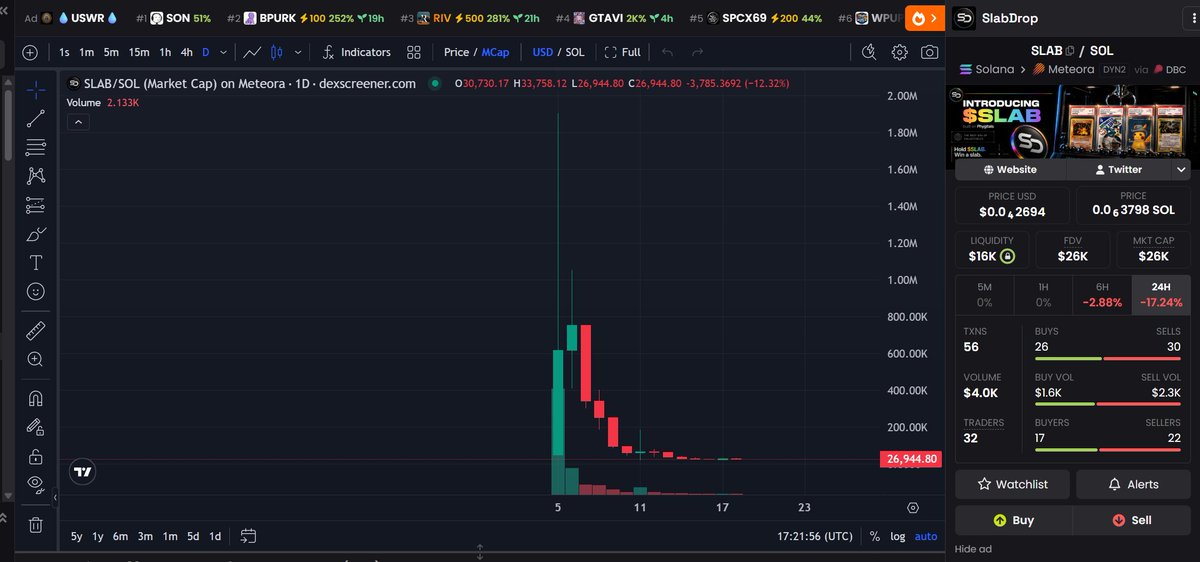Take a chart snapshot with camera icon
The image size is (1200, 562).
[930, 52]
